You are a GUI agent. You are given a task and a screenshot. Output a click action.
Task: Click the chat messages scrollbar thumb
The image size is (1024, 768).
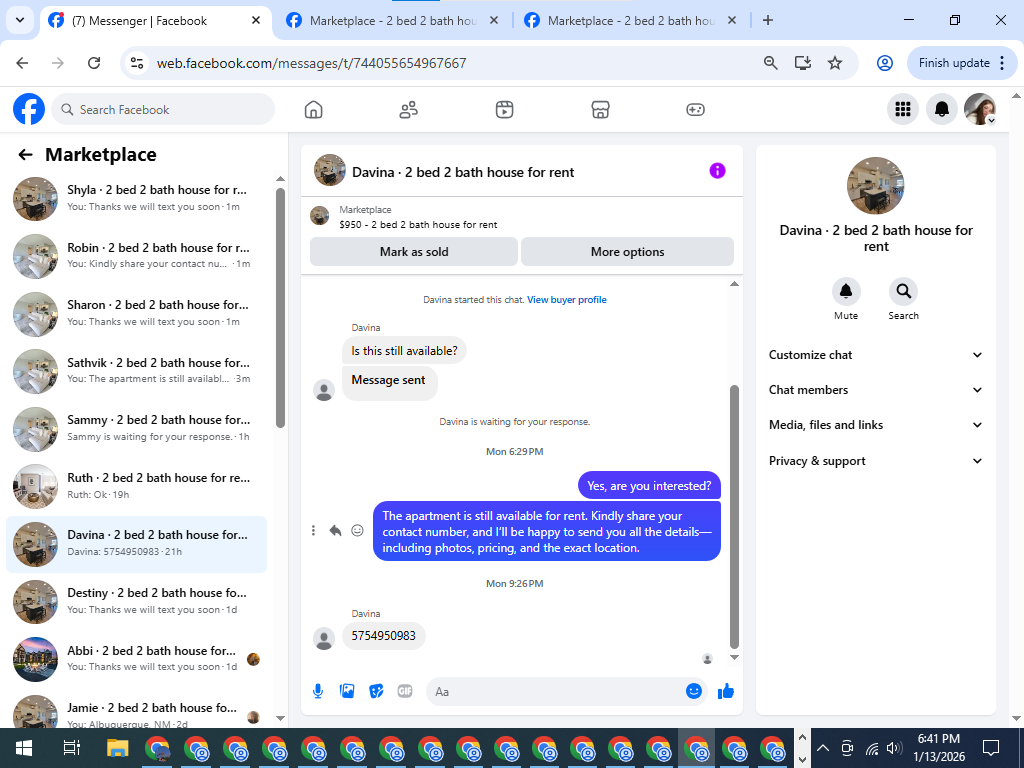pyautogui.click(x=734, y=516)
